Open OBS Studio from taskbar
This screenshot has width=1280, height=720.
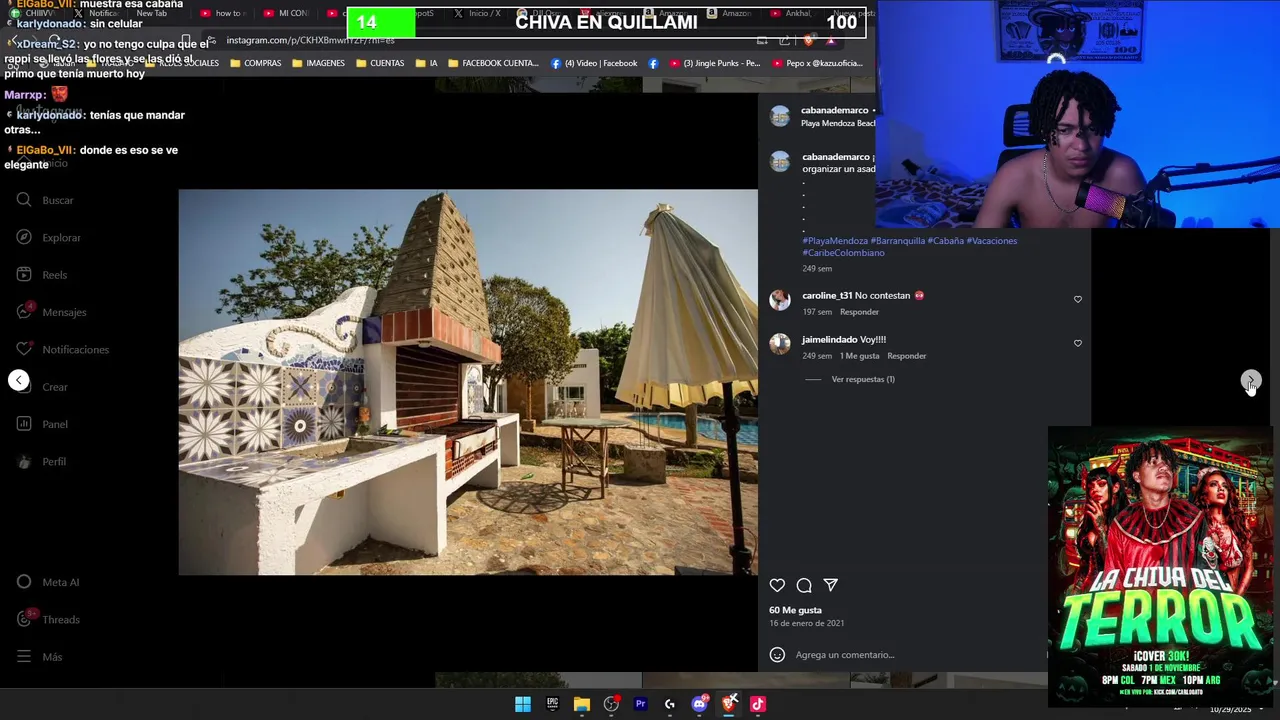click(611, 704)
